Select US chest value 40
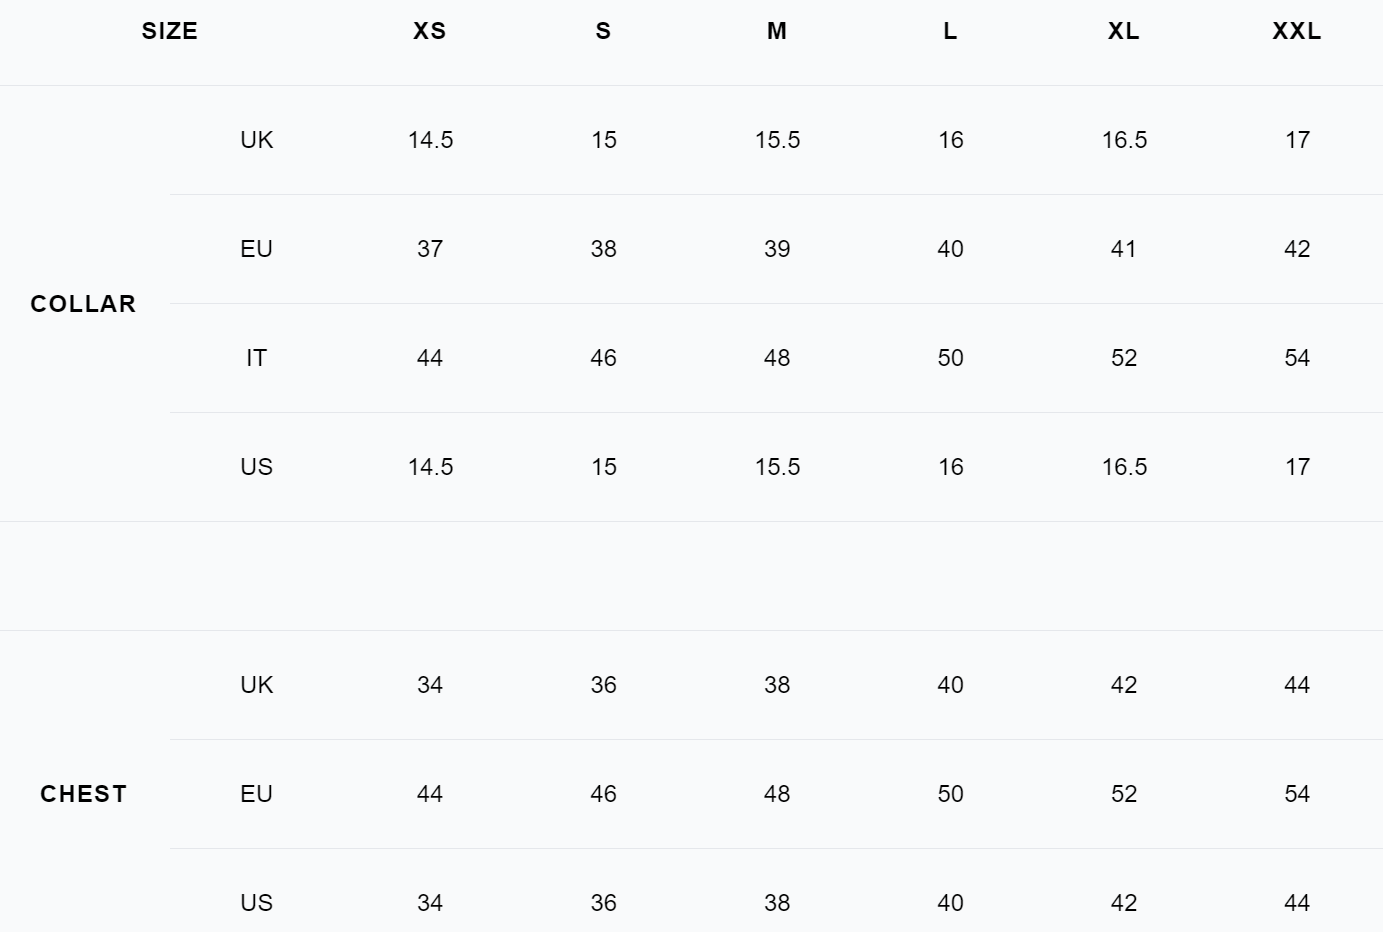 click(950, 903)
